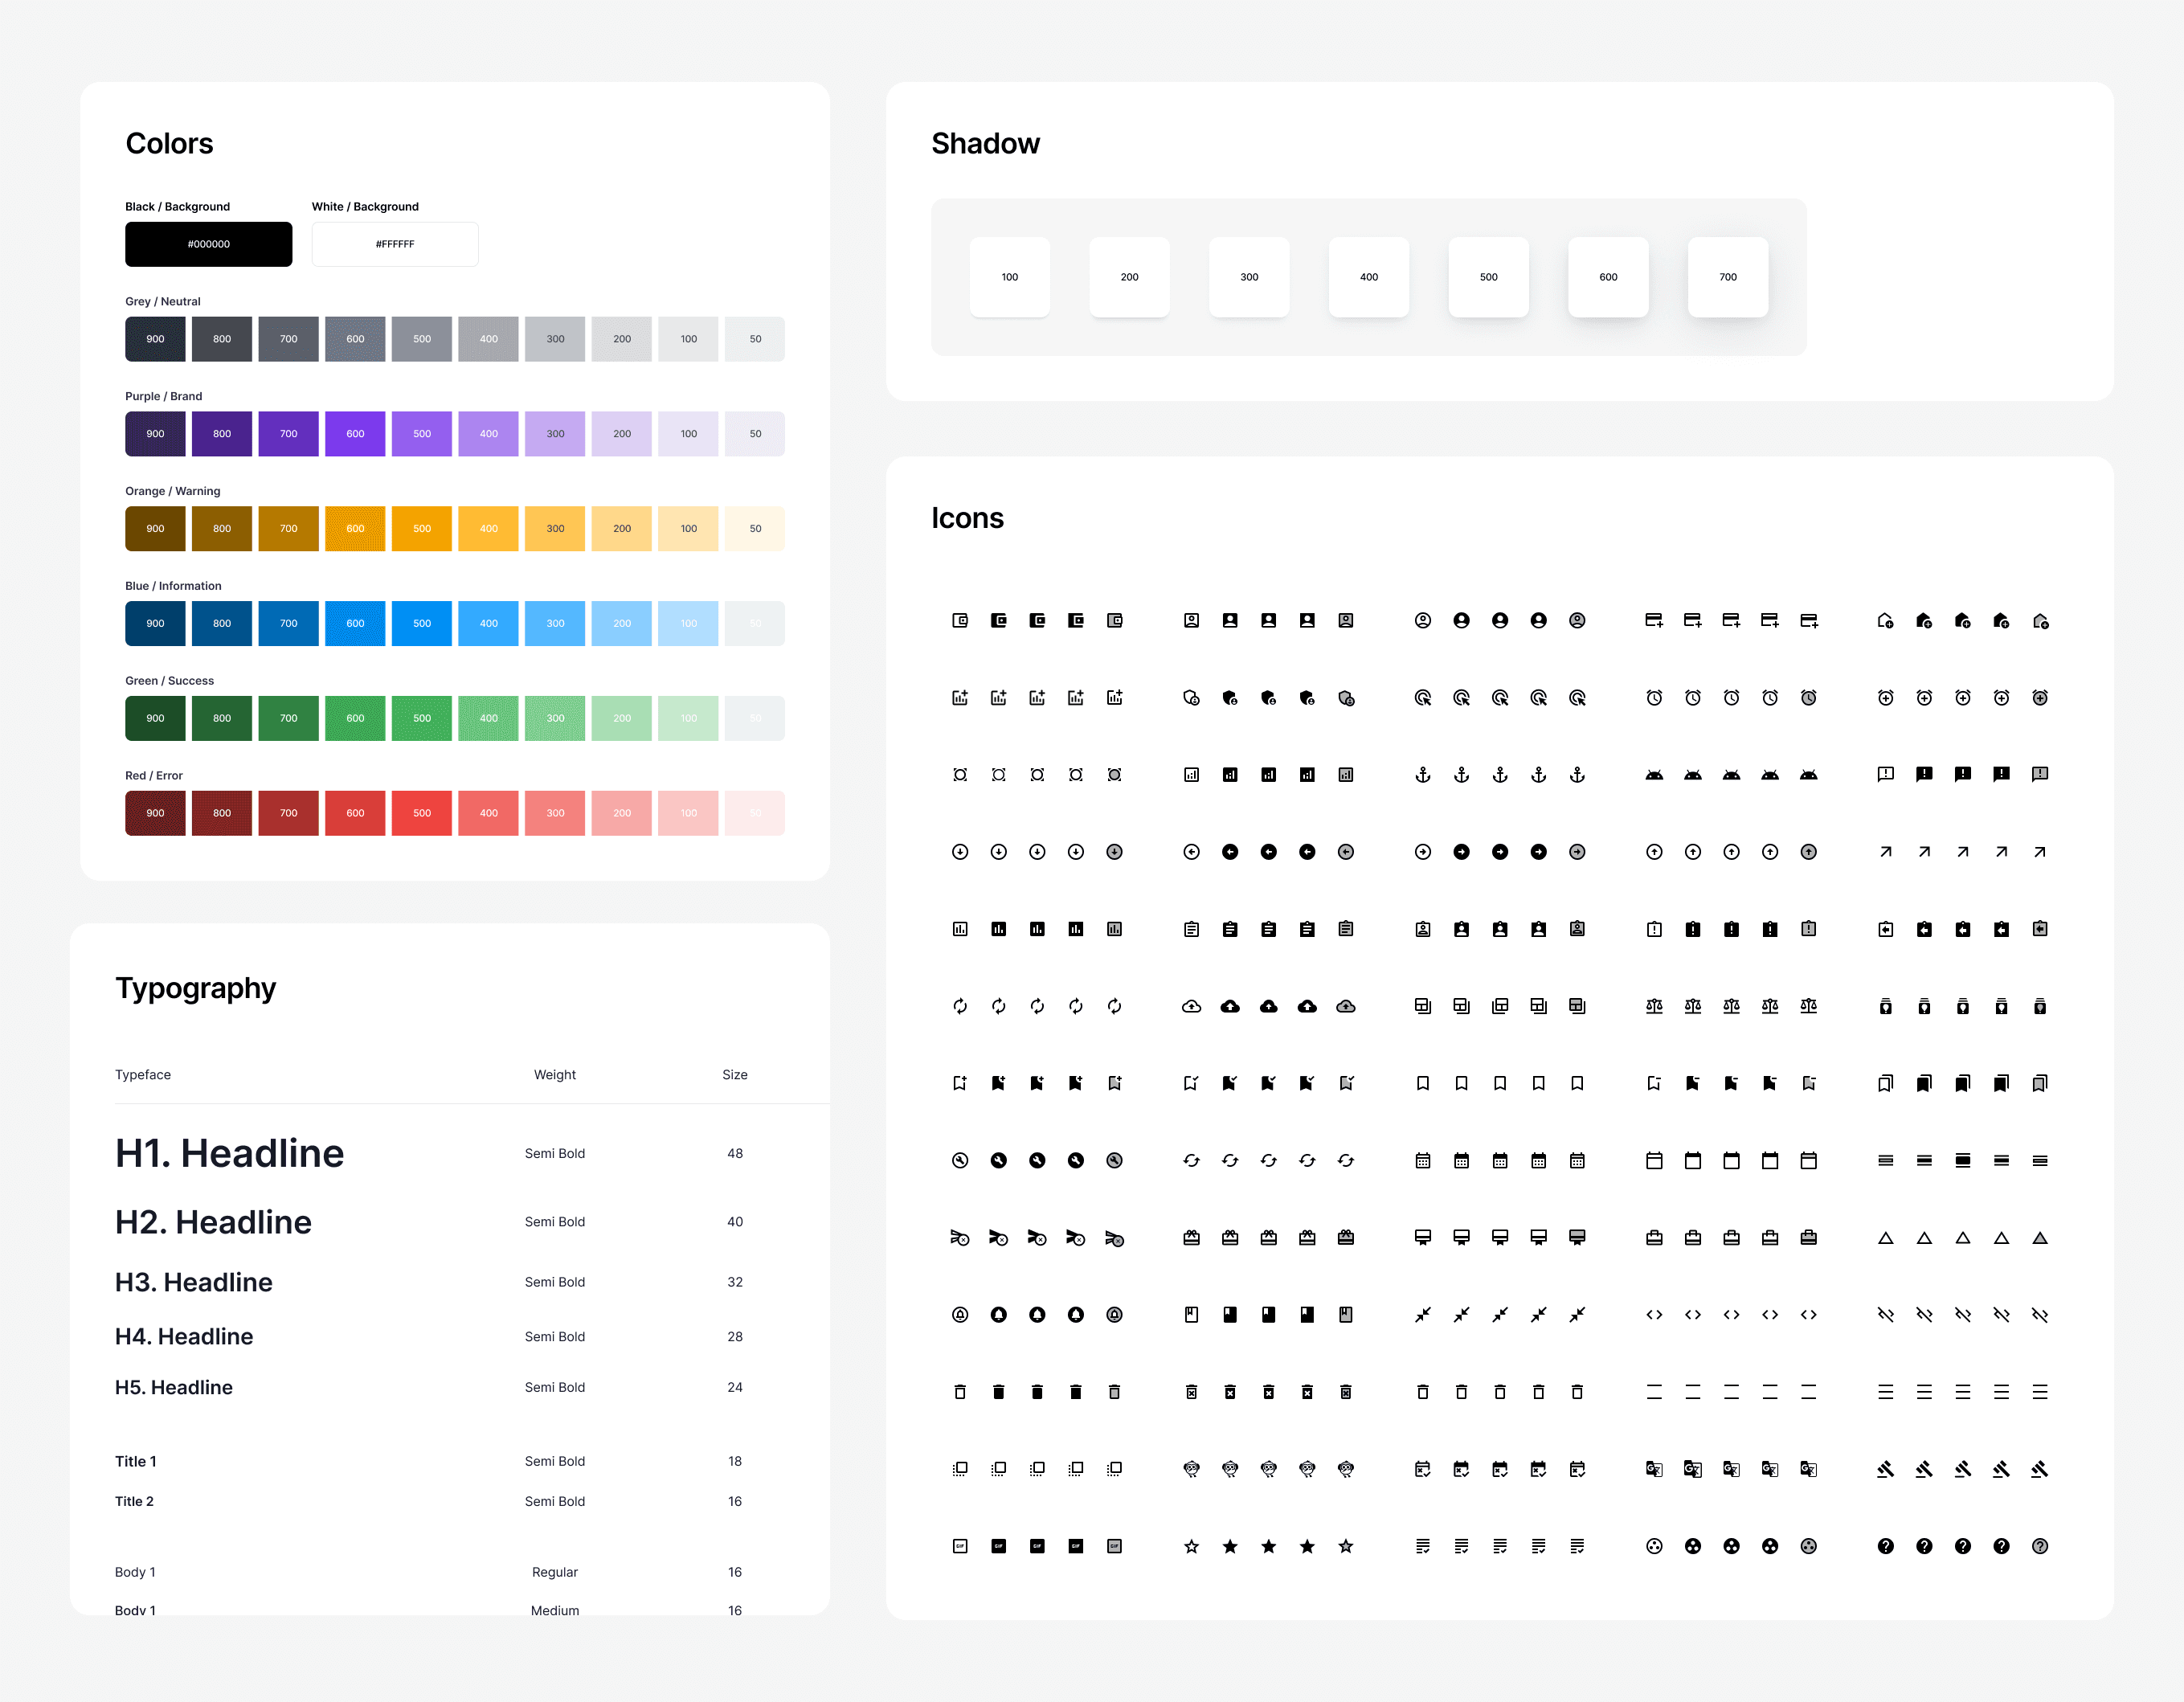The height and width of the screenshot is (1702, 2184).
Task: Click the outlined wallet icon
Action: pyautogui.click(x=959, y=620)
